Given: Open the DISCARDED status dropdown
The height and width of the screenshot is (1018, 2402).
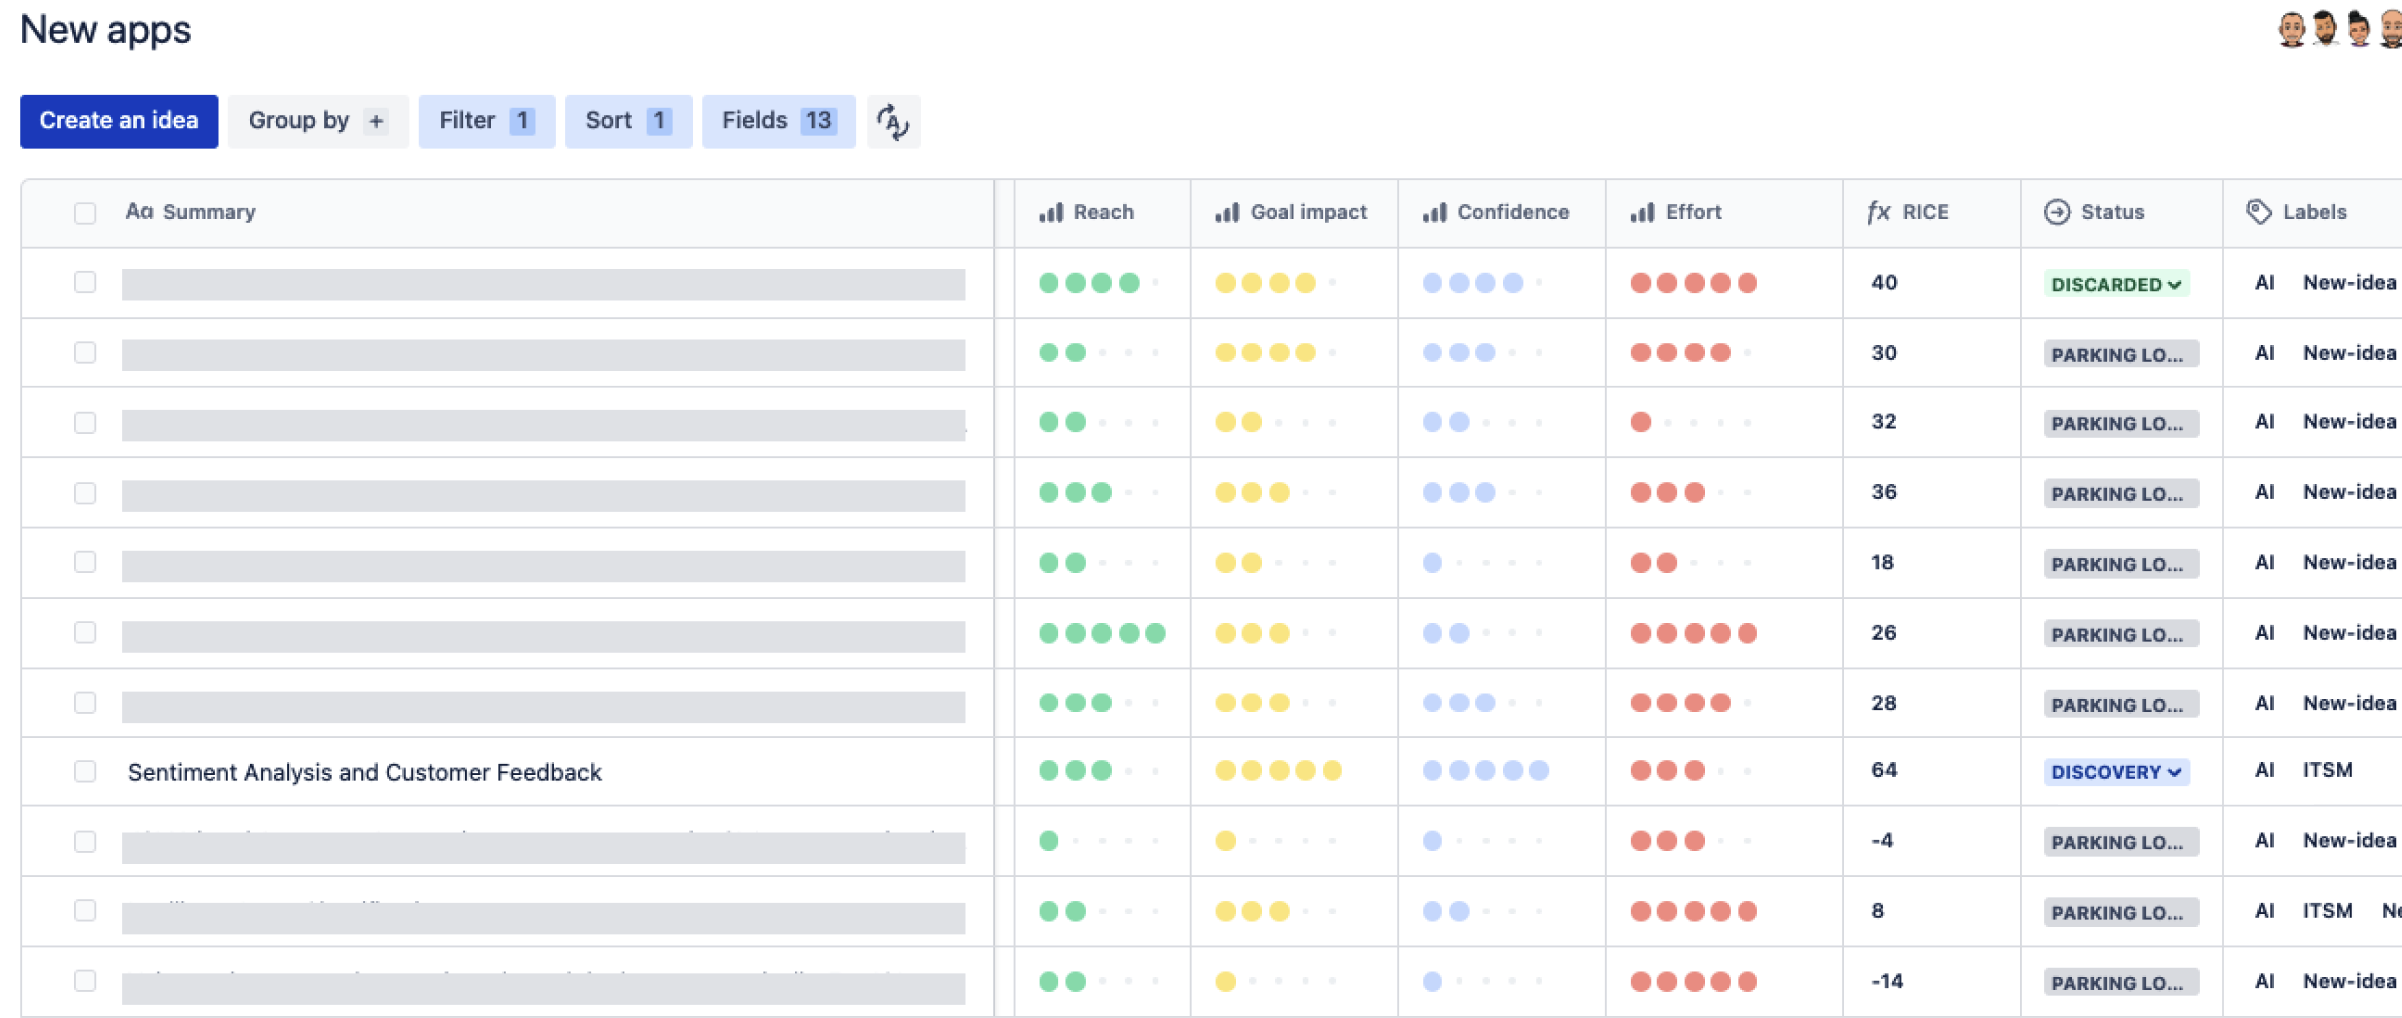Looking at the screenshot, I should tap(2115, 284).
